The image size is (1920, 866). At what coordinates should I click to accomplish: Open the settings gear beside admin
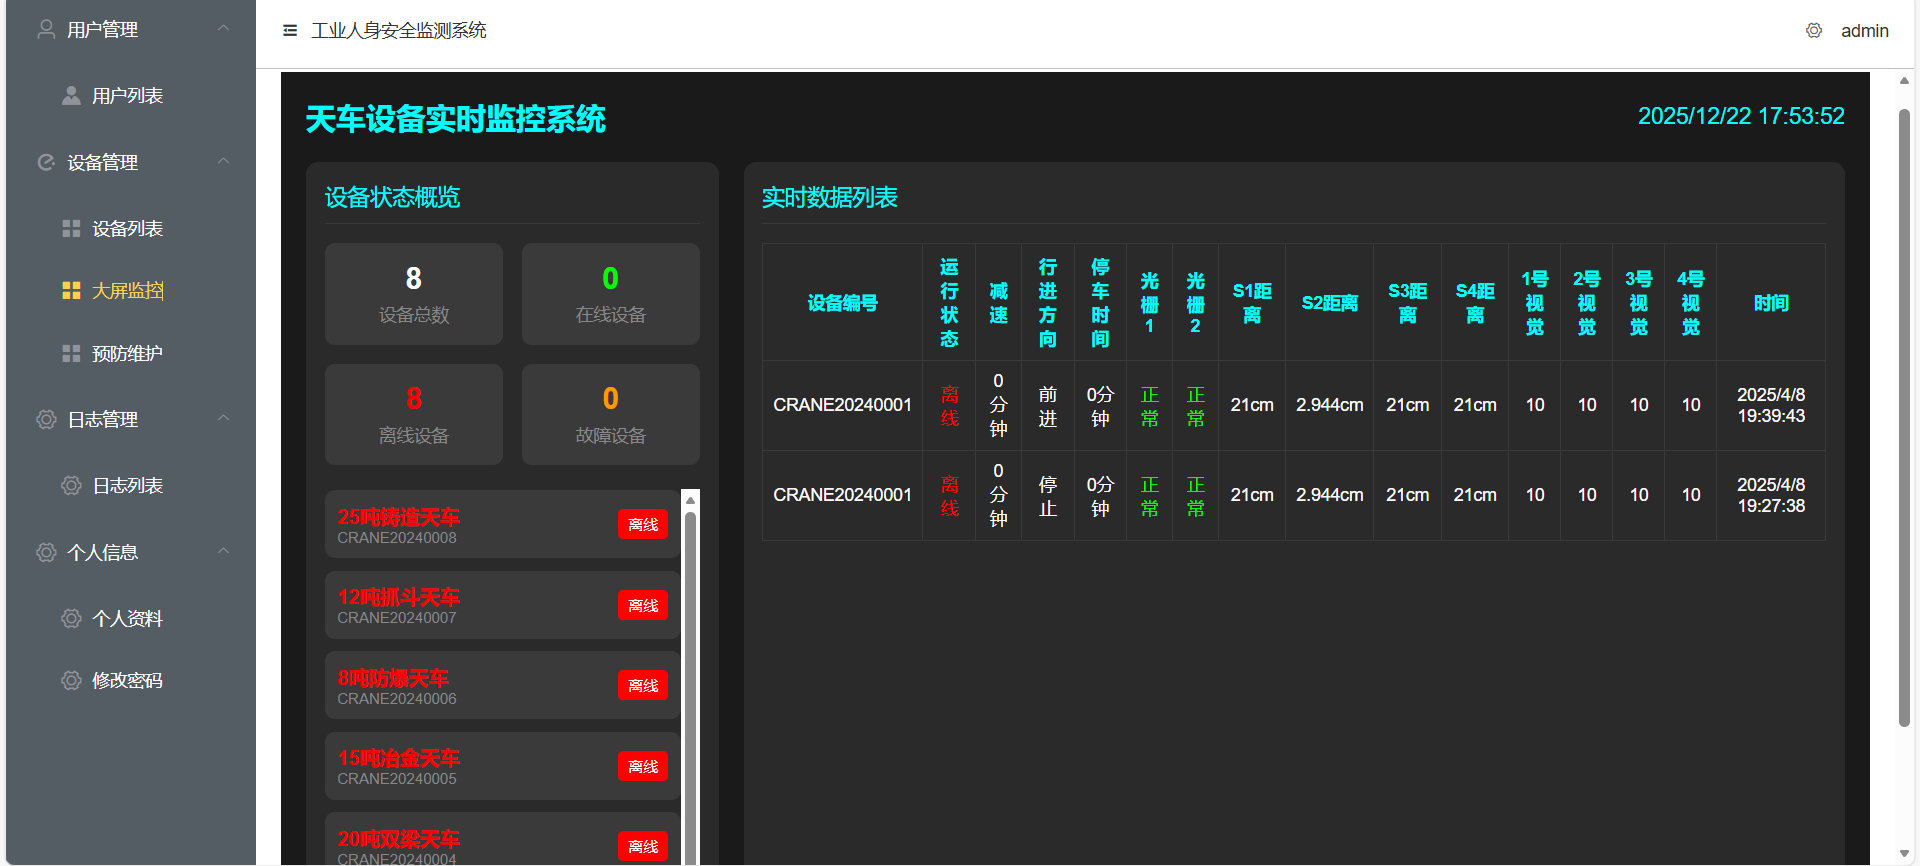pos(1814,30)
